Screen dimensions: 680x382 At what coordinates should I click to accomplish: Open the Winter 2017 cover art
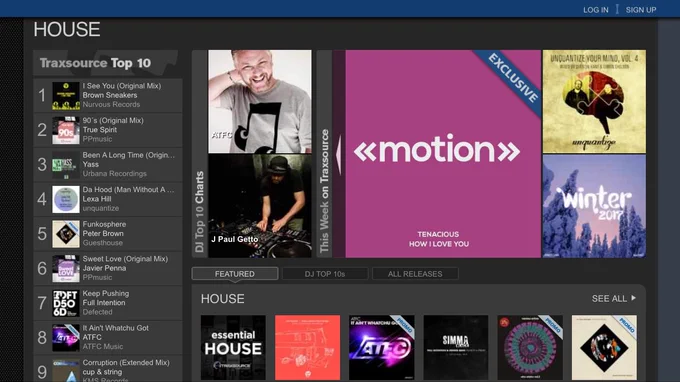point(594,206)
